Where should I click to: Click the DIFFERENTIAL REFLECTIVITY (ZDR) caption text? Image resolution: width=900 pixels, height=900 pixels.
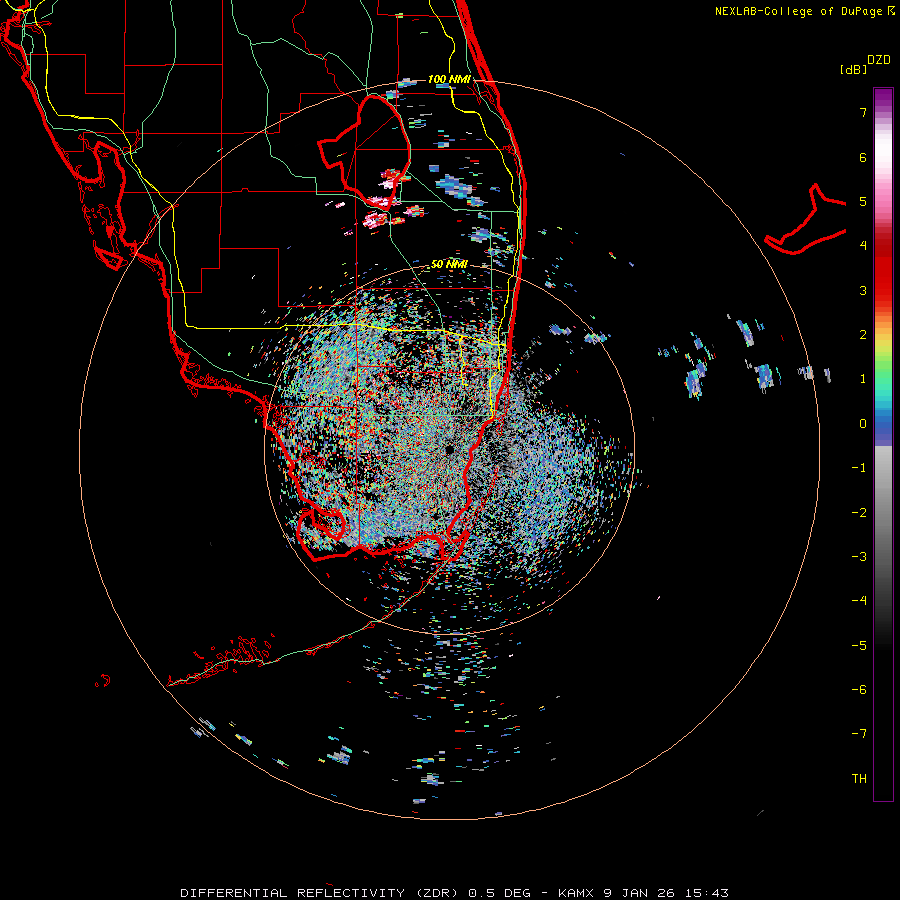coord(319,893)
